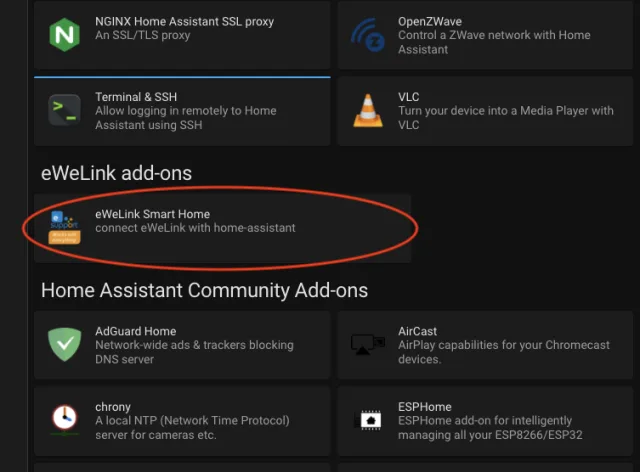This screenshot has width=640, height=472.
Task: Click the eWeLink add-ons section heading
Action: (x=116, y=173)
